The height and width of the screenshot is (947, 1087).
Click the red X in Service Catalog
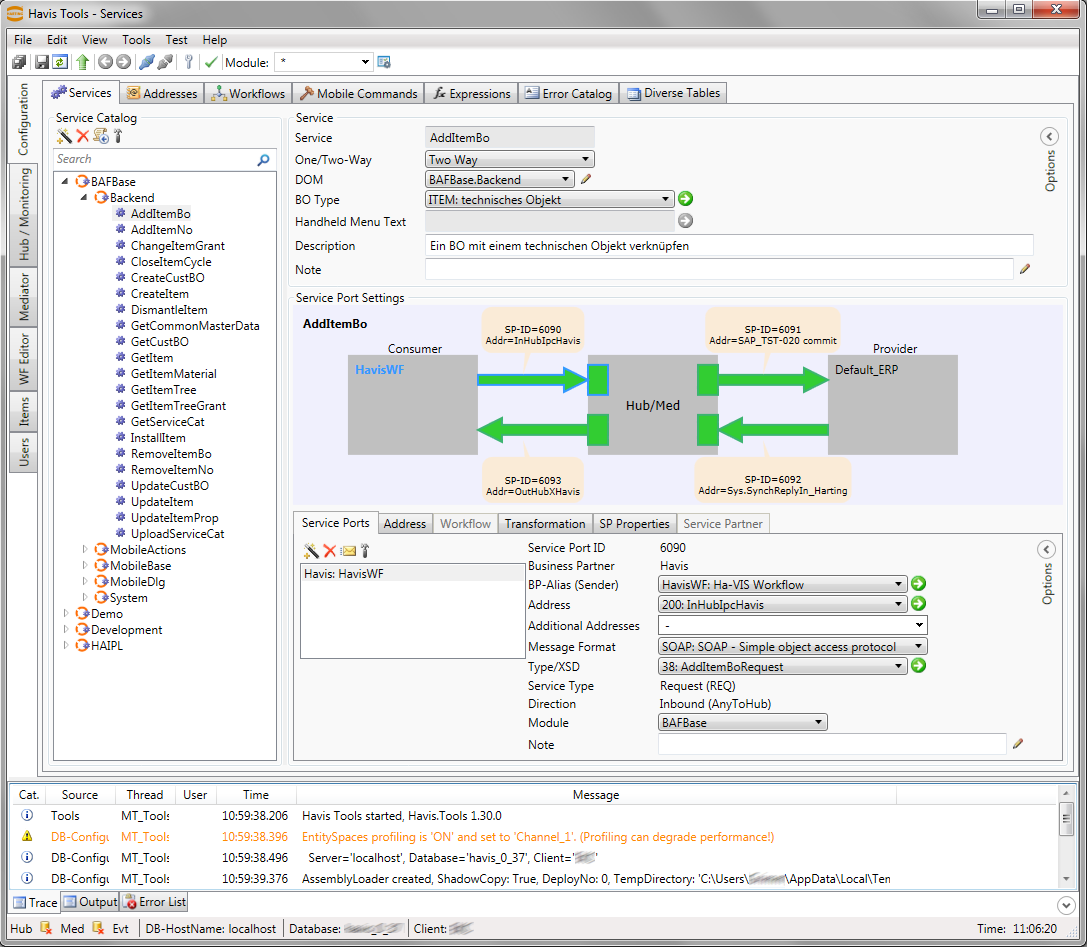tap(83, 136)
